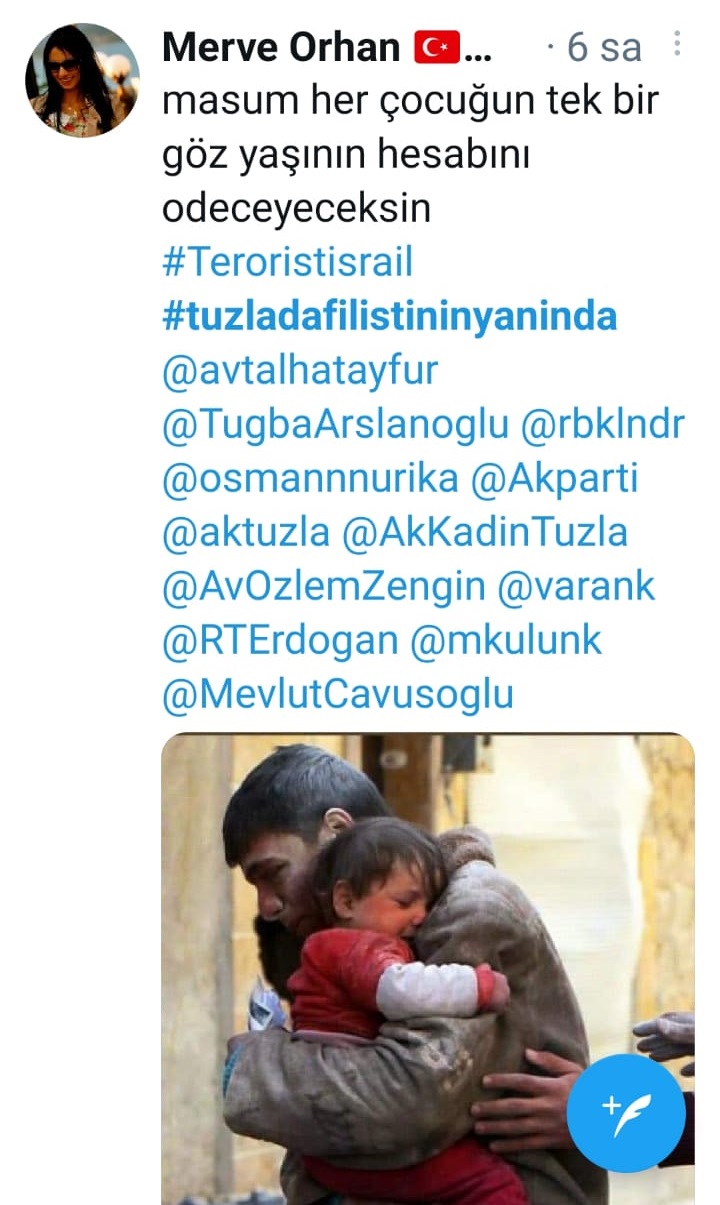Open the @avtalhatayfur mention
This screenshot has height=1205, width=720.
click(300, 371)
